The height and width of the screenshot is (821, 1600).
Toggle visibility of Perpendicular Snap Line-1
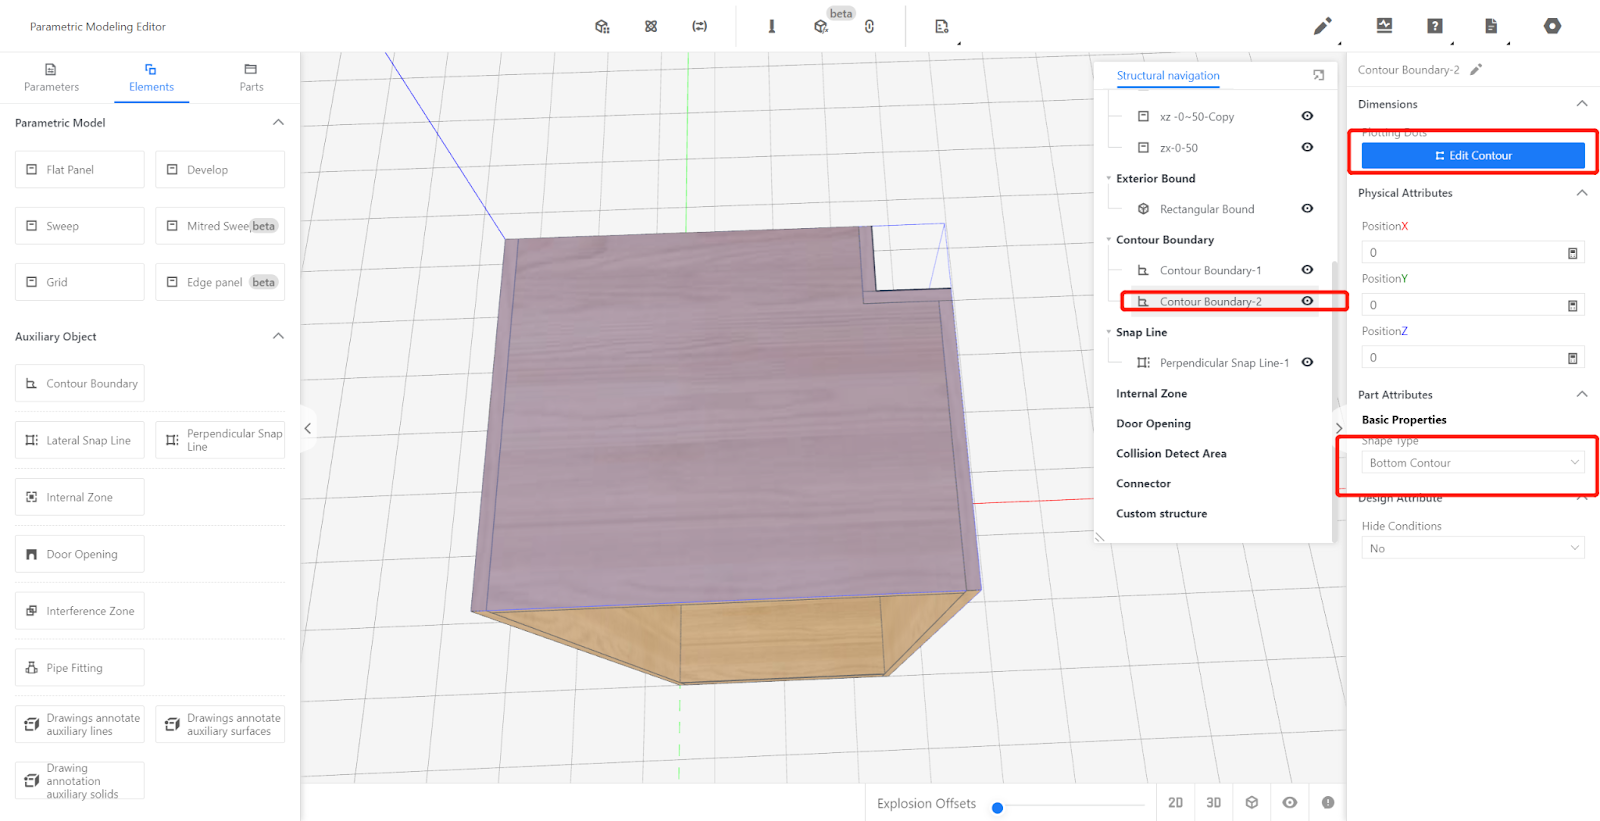tap(1307, 363)
